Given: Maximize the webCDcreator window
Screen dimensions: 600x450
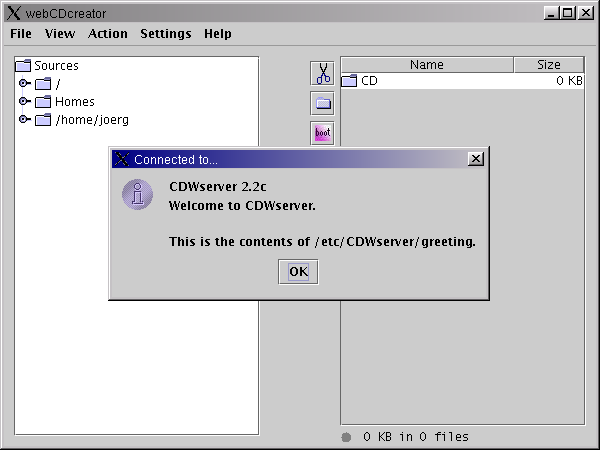Looking at the screenshot, I should [x=568, y=13].
